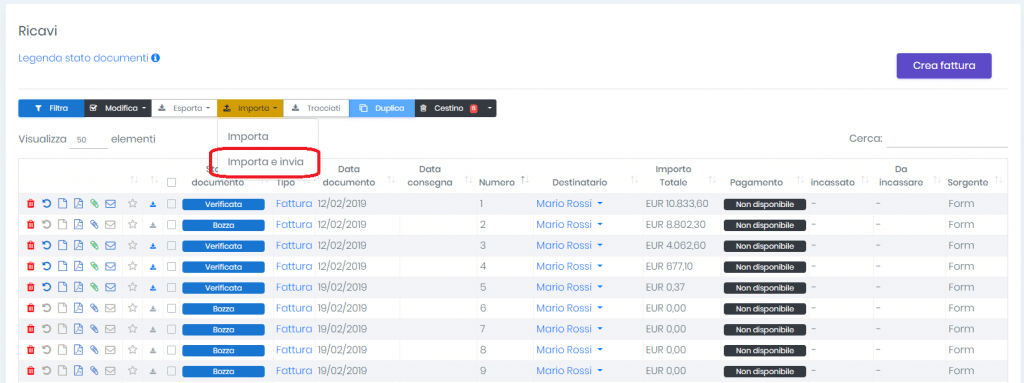The width and height of the screenshot is (1024, 383).
Task: Tick the checkbox for invoice number 9
Action: click(x=172, y=371)
